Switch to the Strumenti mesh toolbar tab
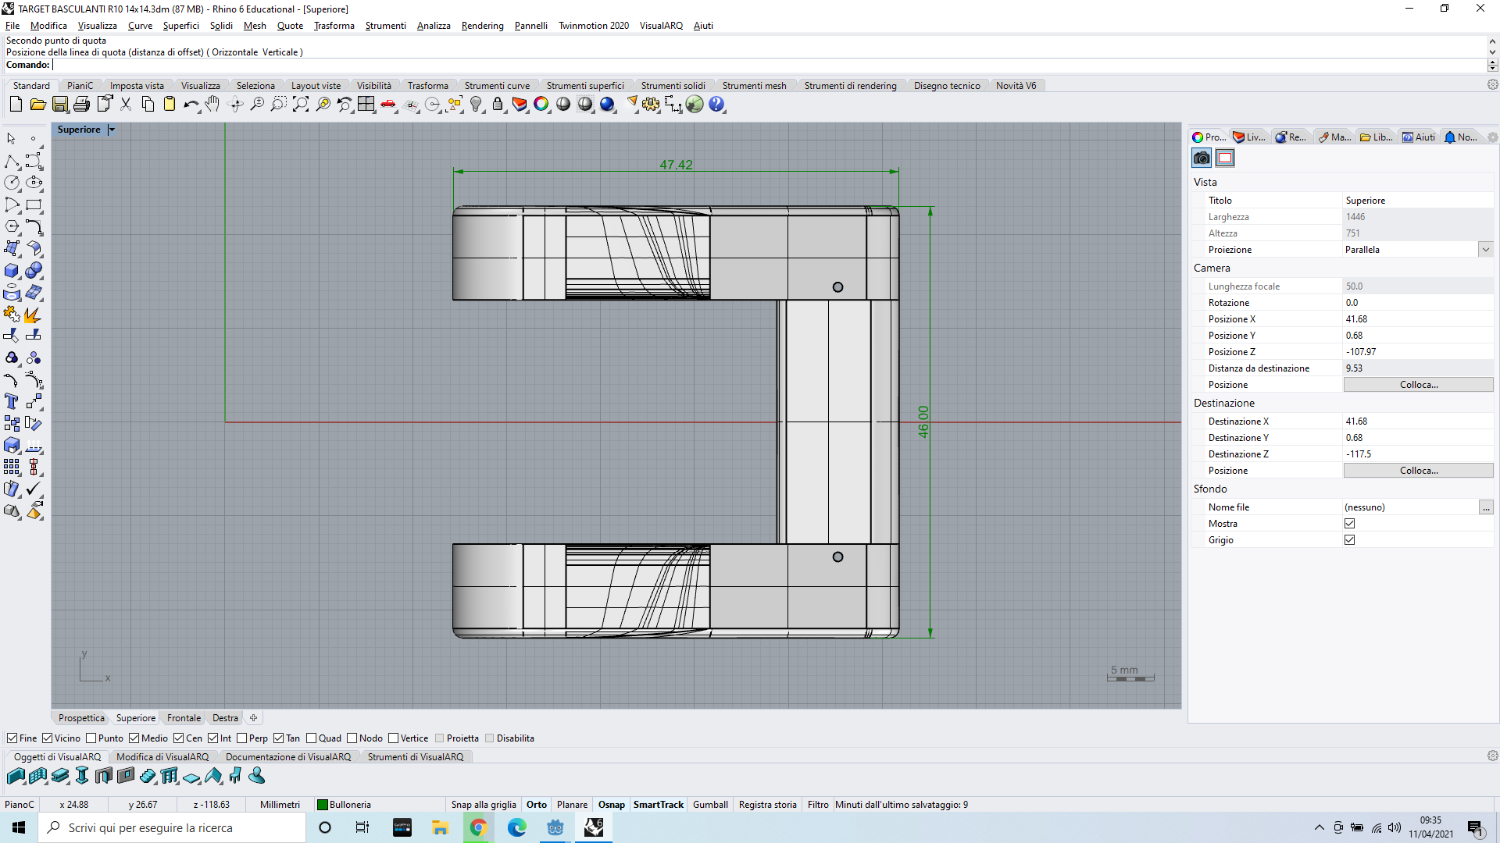The height and width of the screenshot is (843, 1500). point(754,86)
